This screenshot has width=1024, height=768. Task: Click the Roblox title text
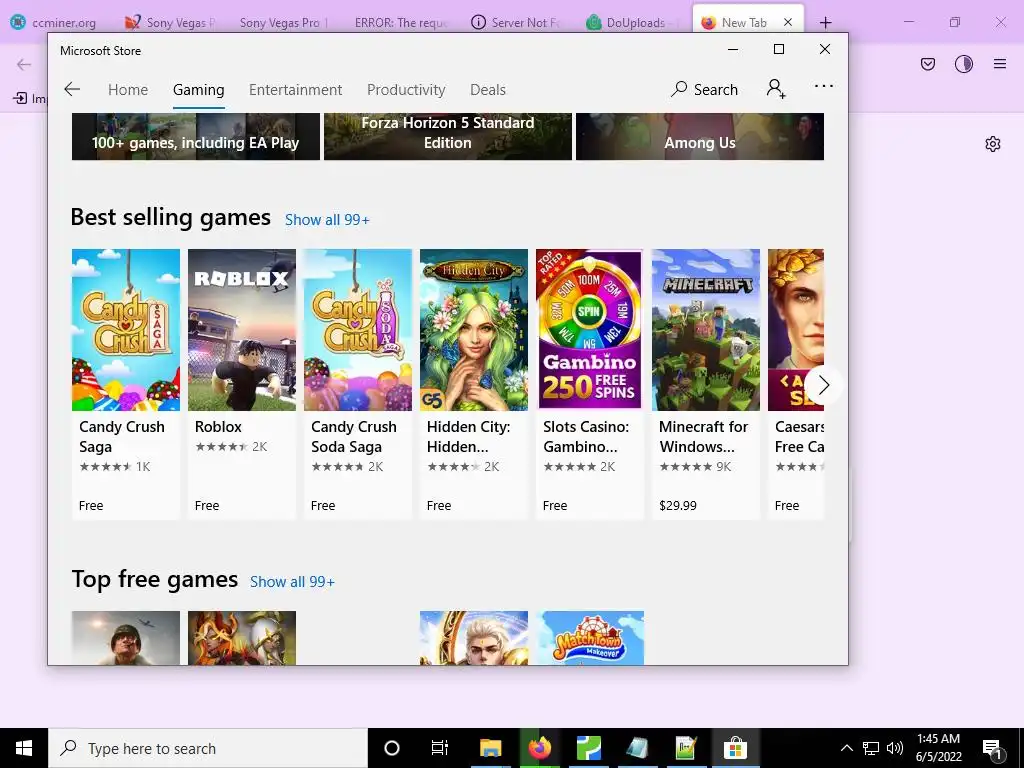pyautogui.click(x=218, y=427)
